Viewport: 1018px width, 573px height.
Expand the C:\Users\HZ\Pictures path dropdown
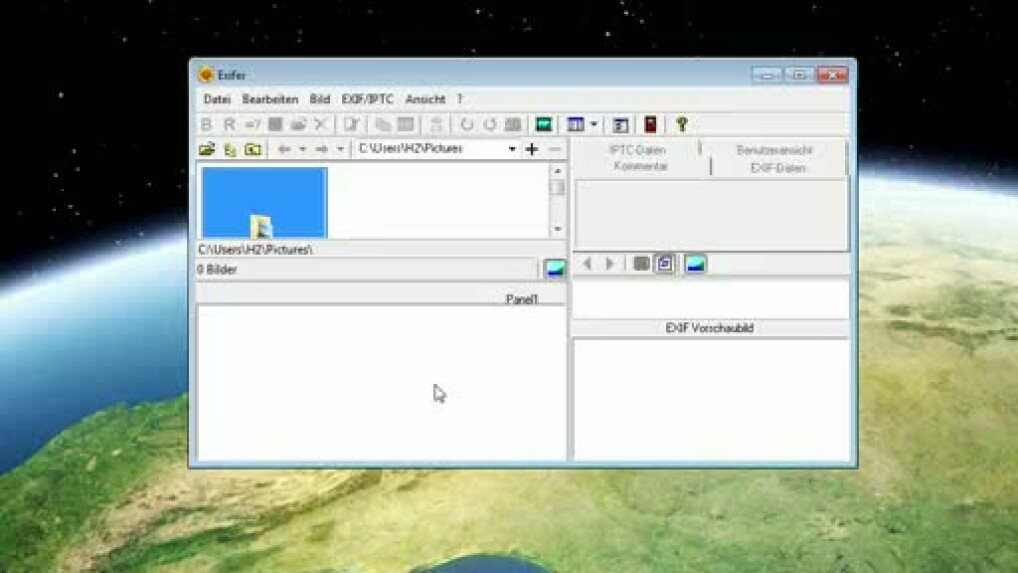pyautogui.click(x=512, y=149)
